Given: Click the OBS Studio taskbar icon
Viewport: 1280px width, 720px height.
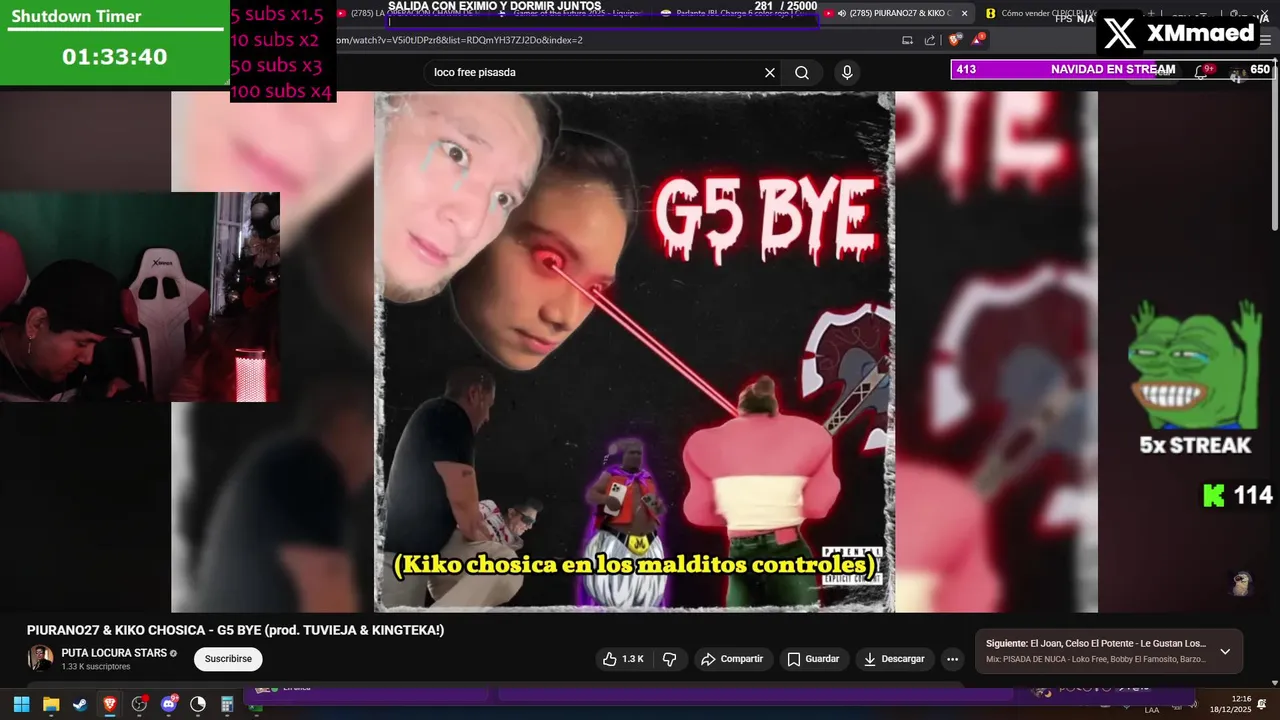Looking at the screenshot, I should [139, 705].
